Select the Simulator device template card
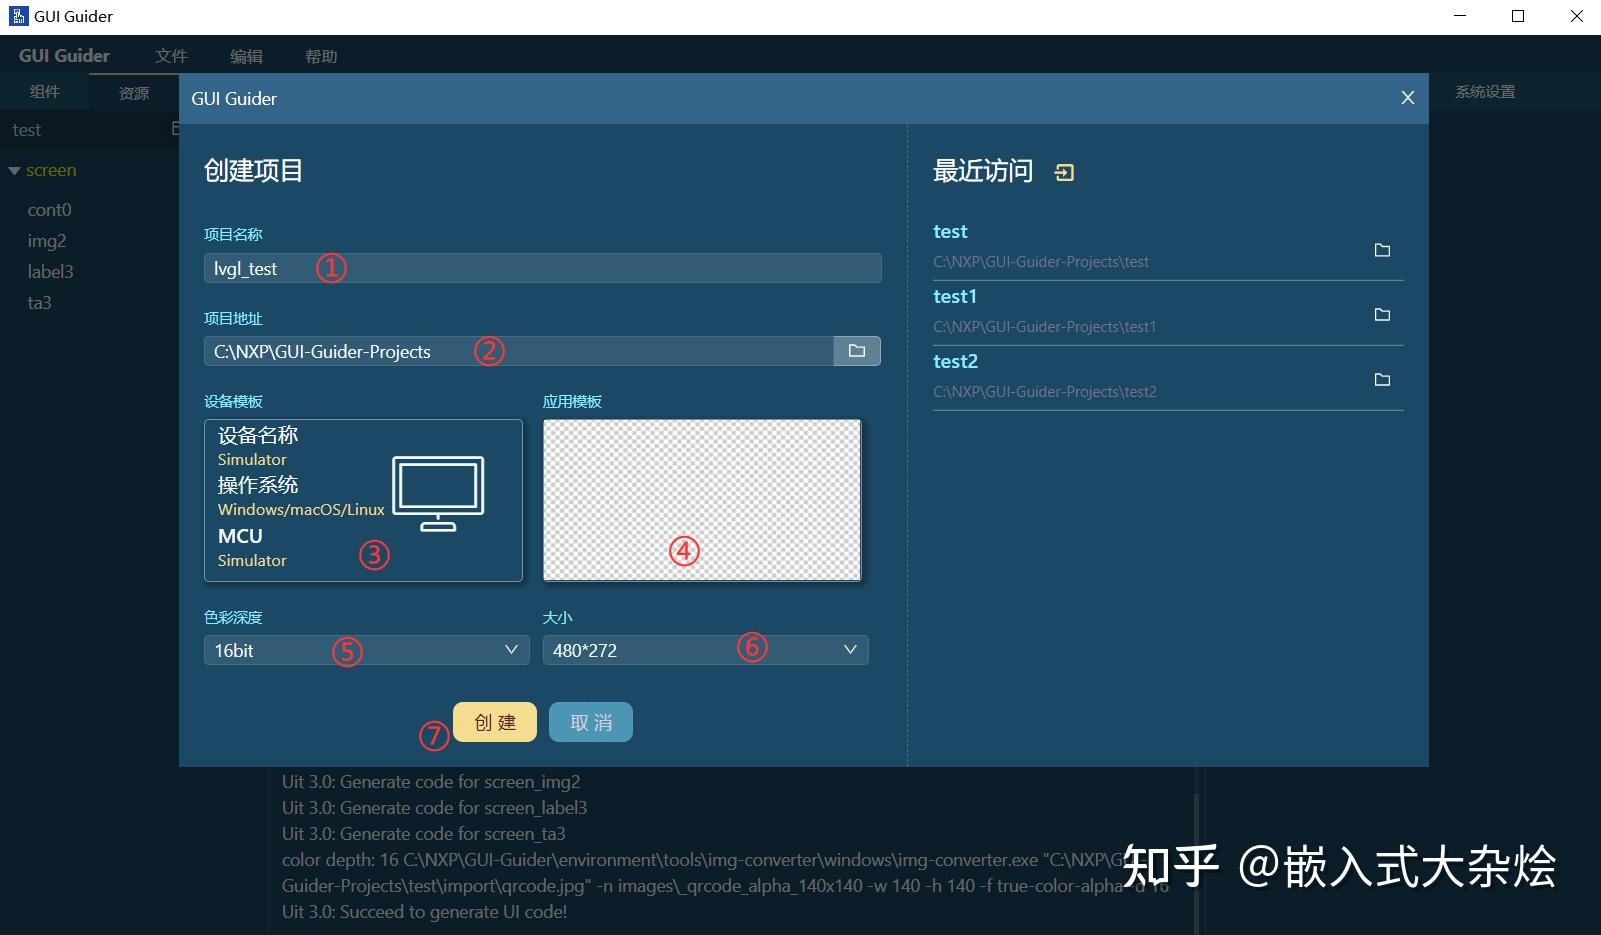 click(363, 498)
